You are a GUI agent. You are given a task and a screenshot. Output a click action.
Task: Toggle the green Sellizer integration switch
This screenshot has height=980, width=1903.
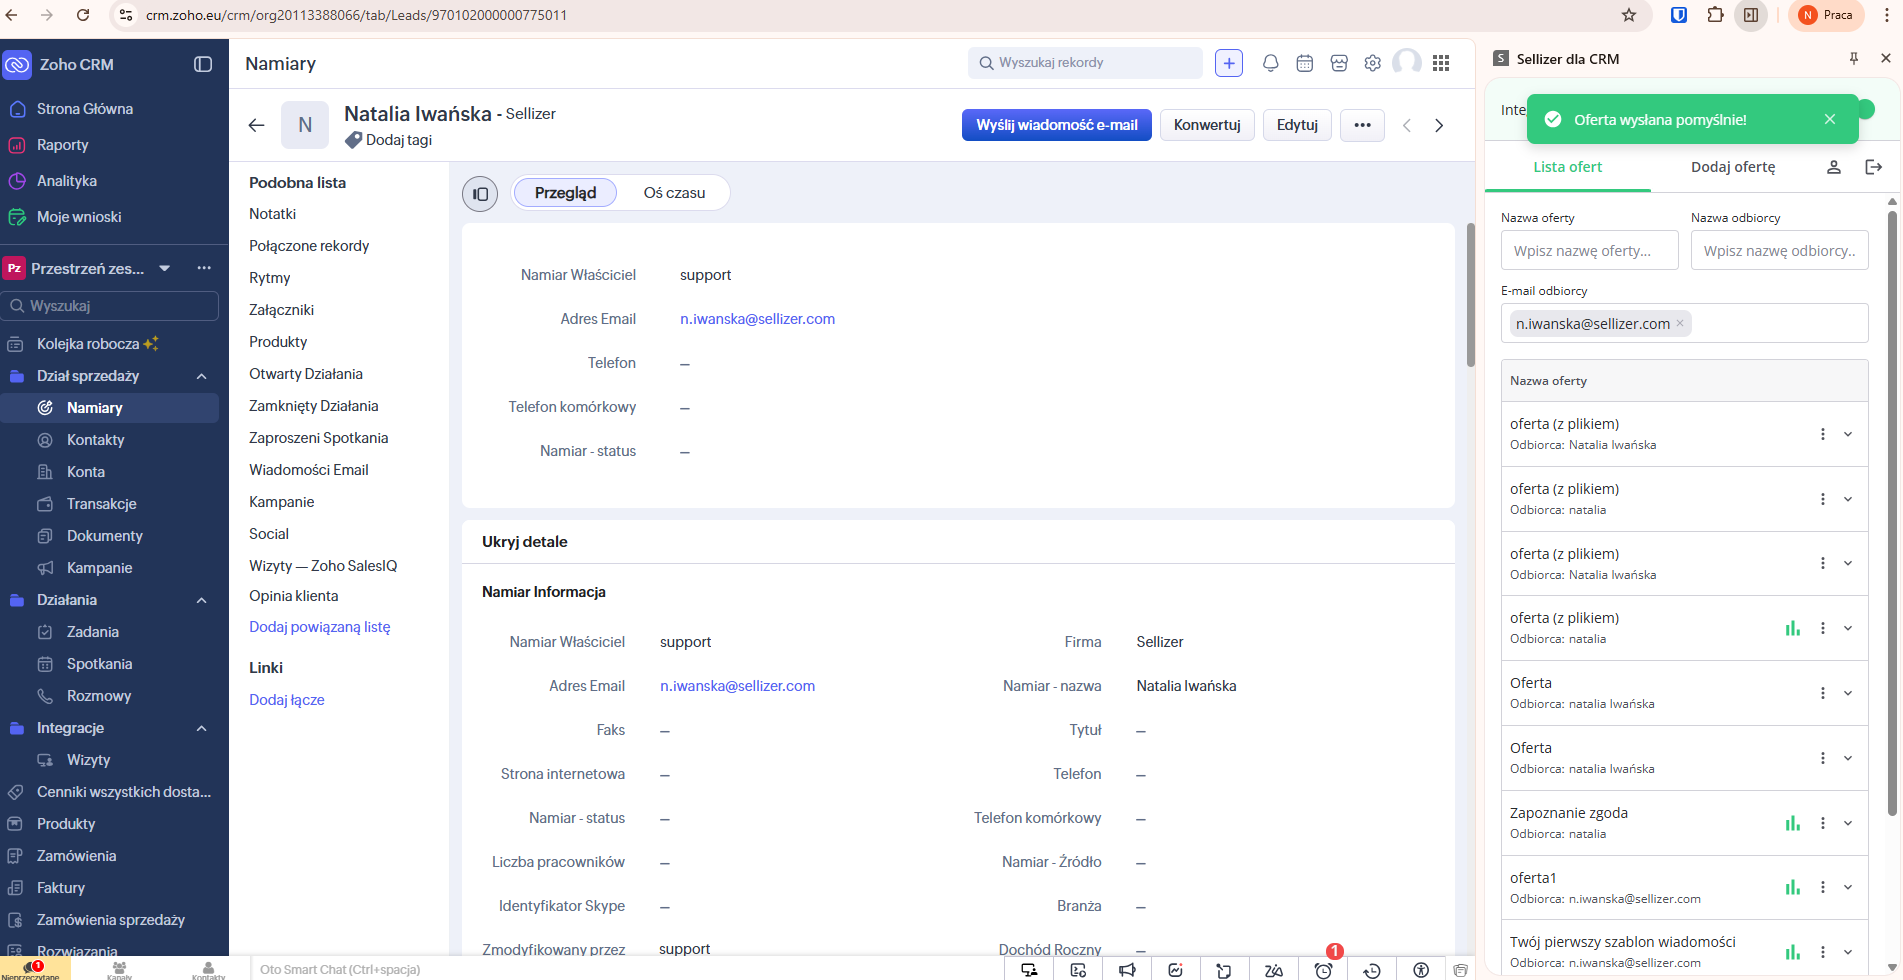click(1864, 109)
